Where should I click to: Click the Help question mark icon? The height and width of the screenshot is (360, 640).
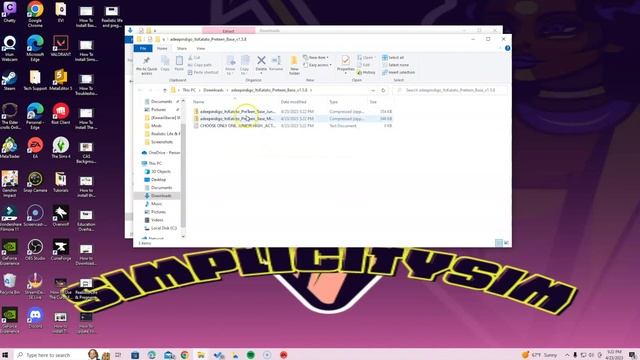(x=507, y=48)
